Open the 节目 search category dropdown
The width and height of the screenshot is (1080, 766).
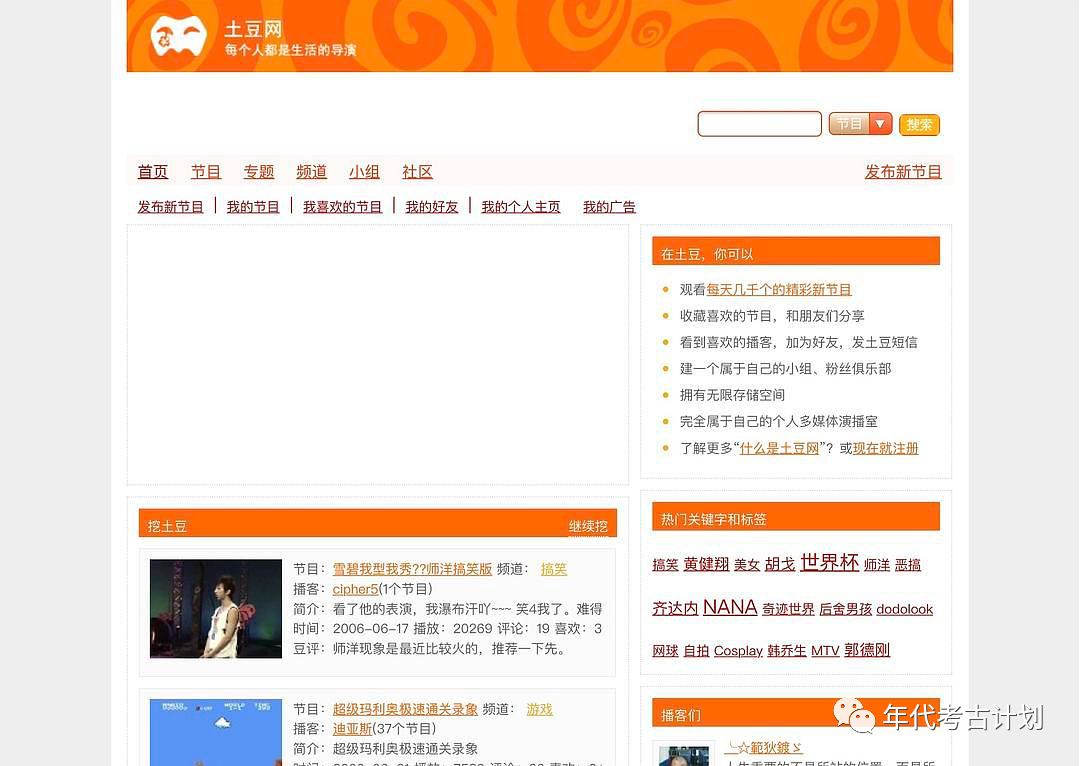(x=860, y=124)
